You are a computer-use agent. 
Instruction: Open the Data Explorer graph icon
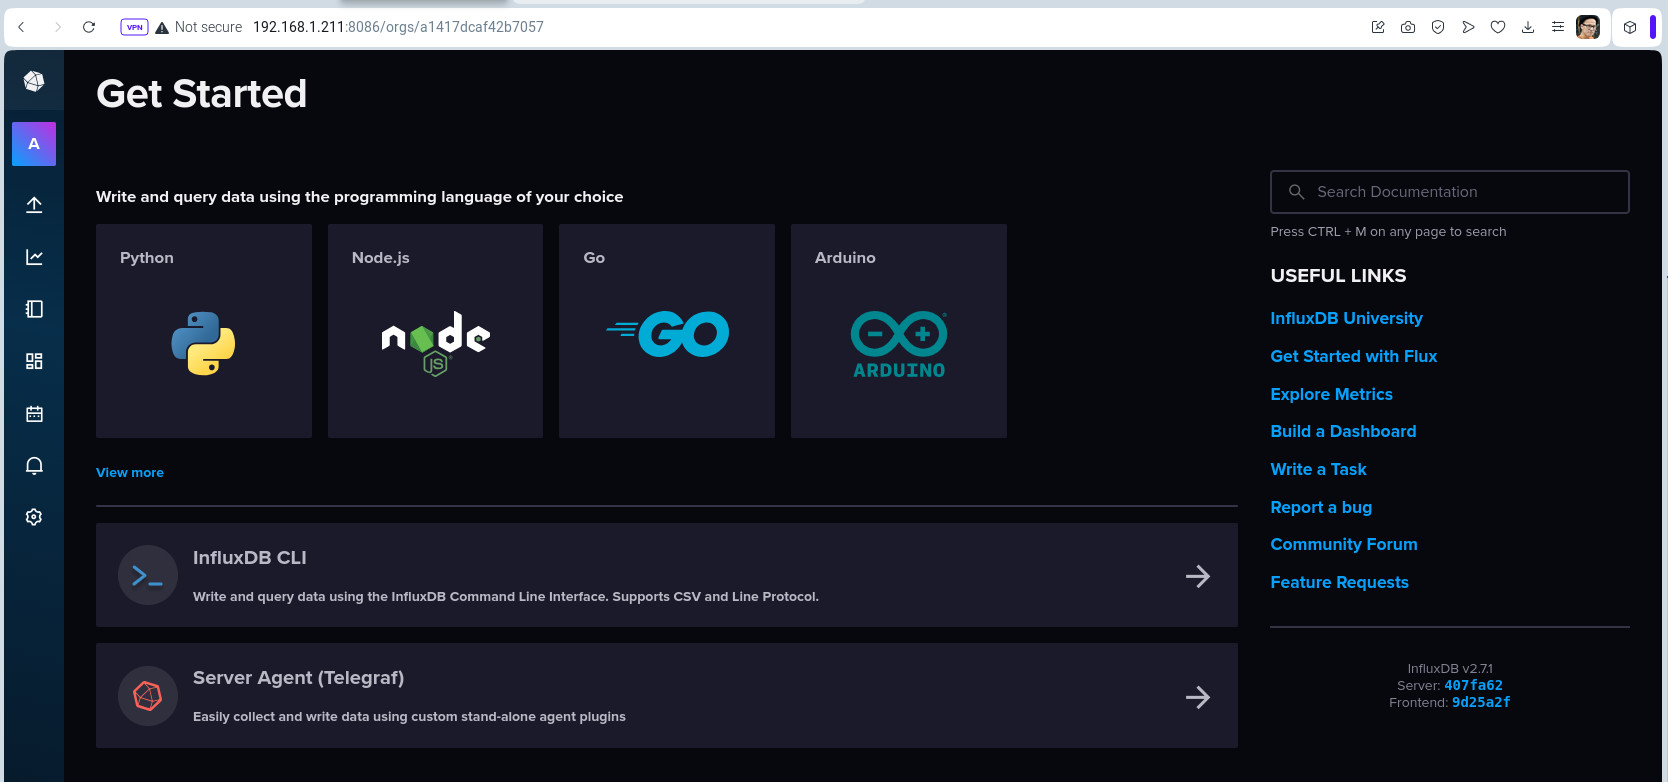[34, 257]
